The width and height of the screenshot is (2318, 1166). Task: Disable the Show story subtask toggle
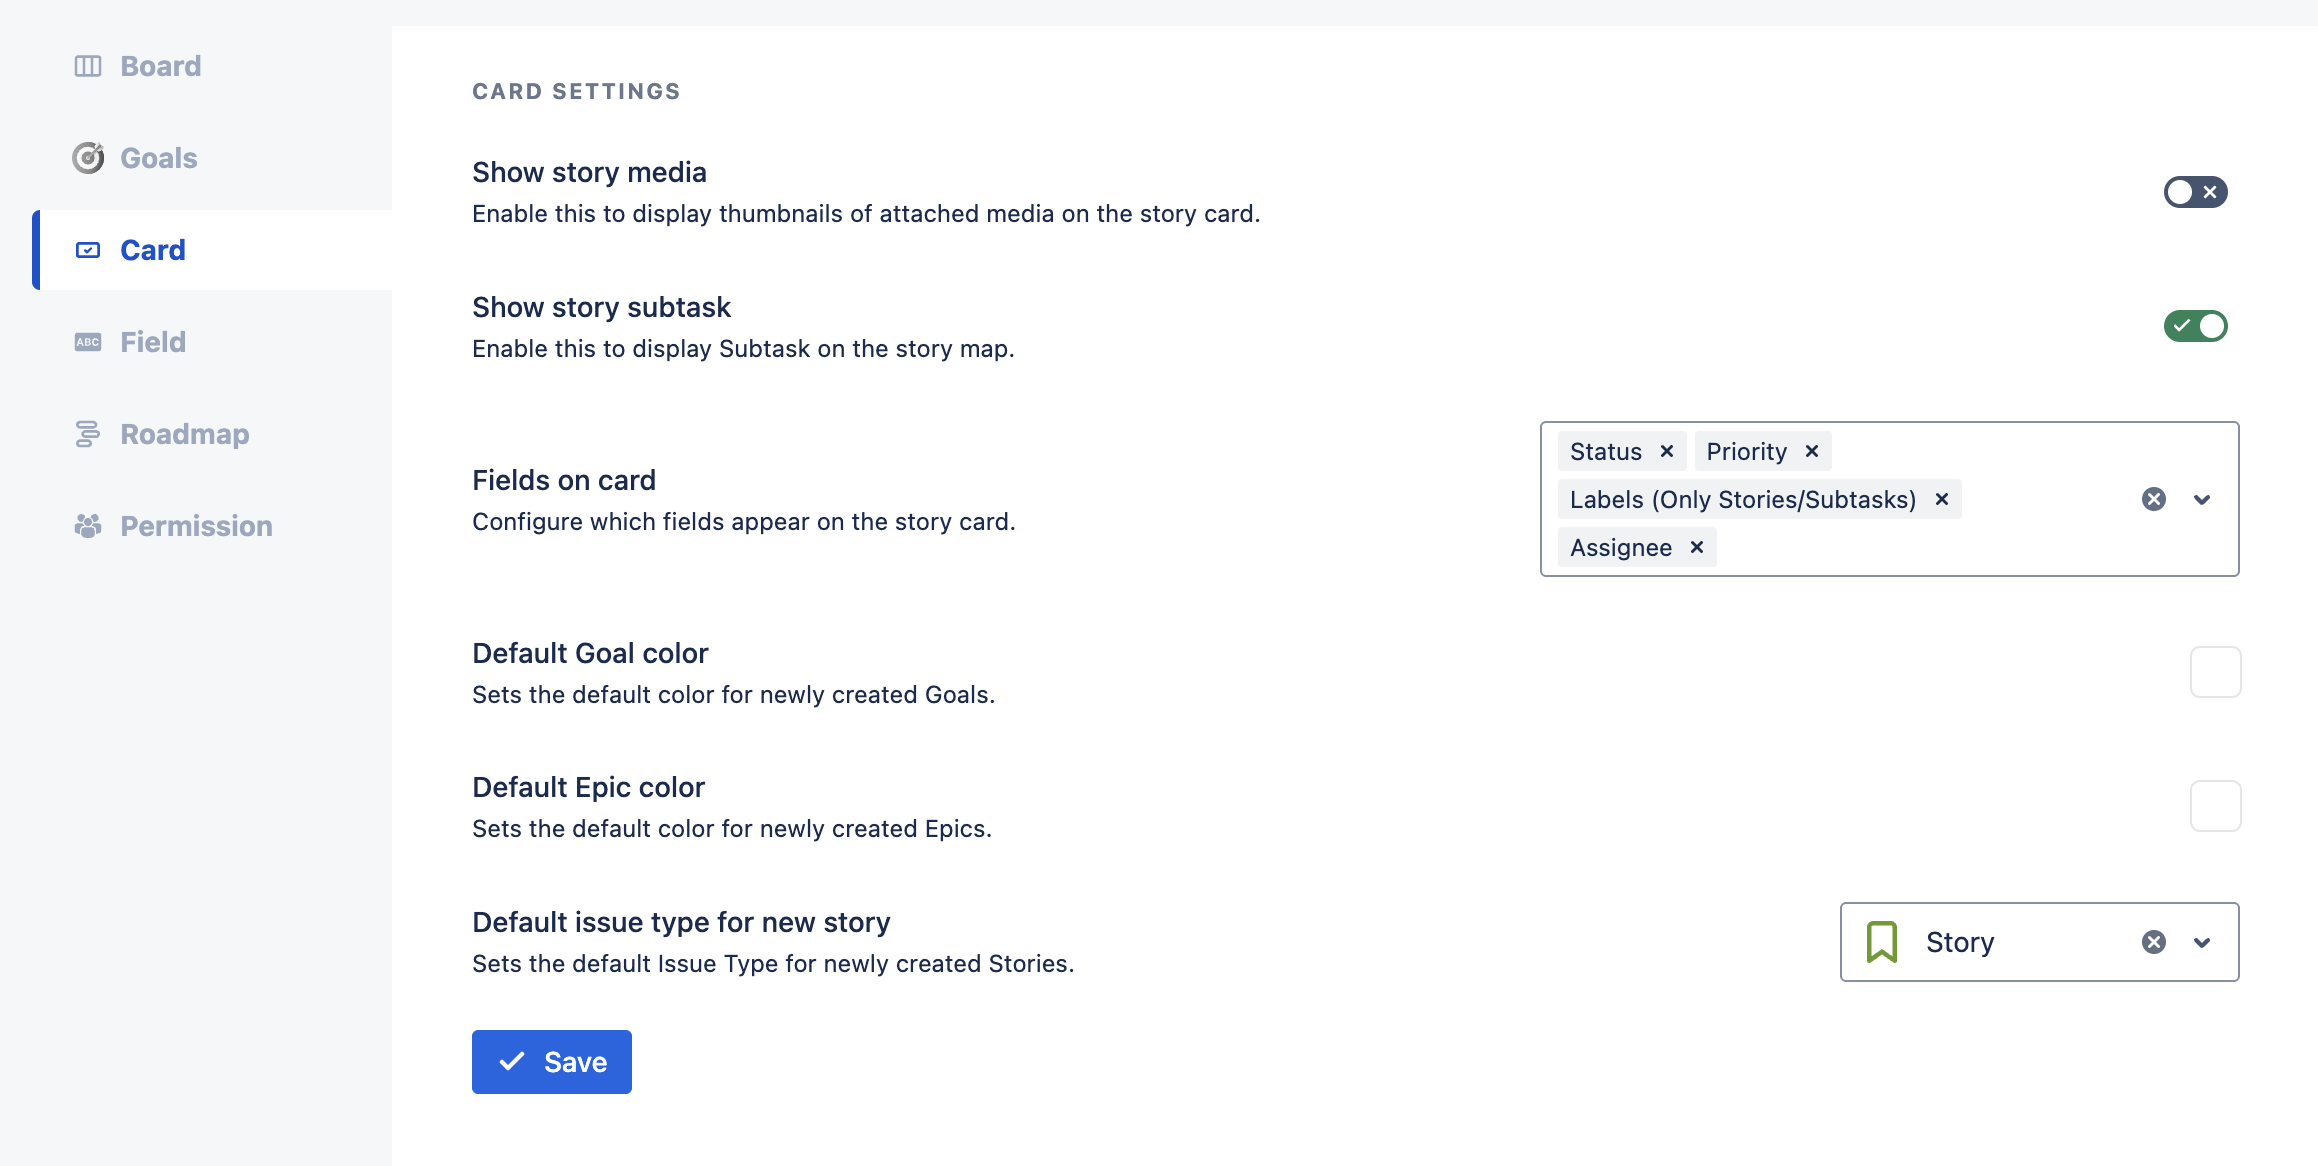[2195, 326]
